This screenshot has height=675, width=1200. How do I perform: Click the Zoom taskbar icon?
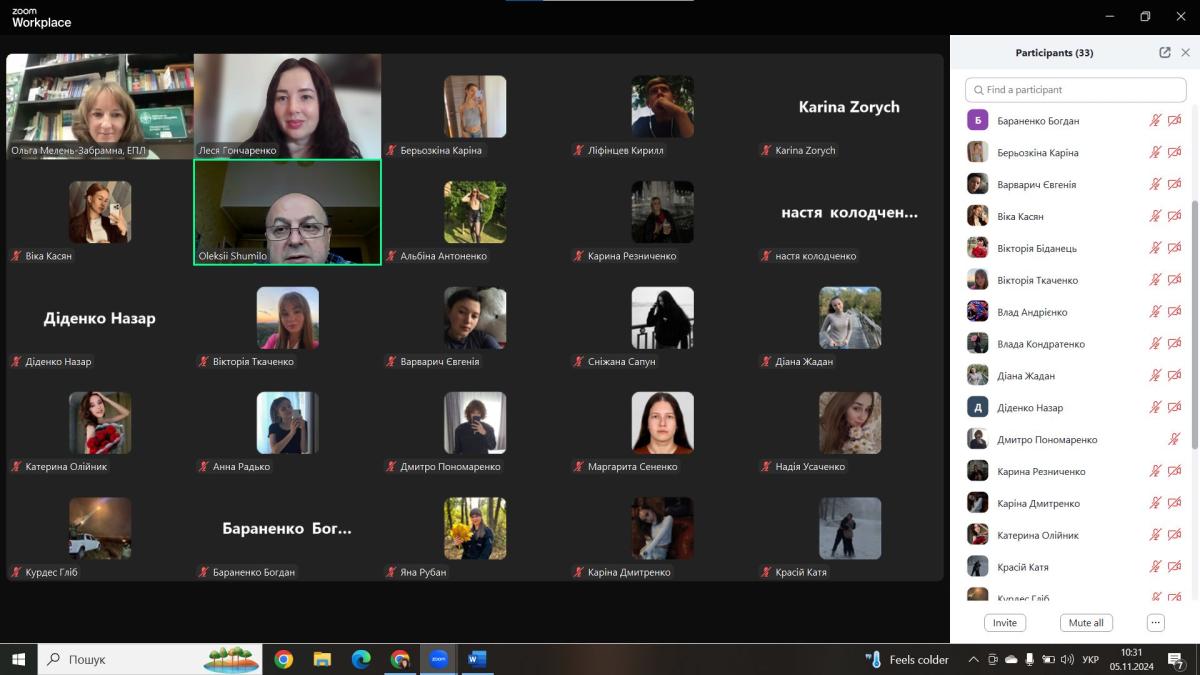pos(438,660)
